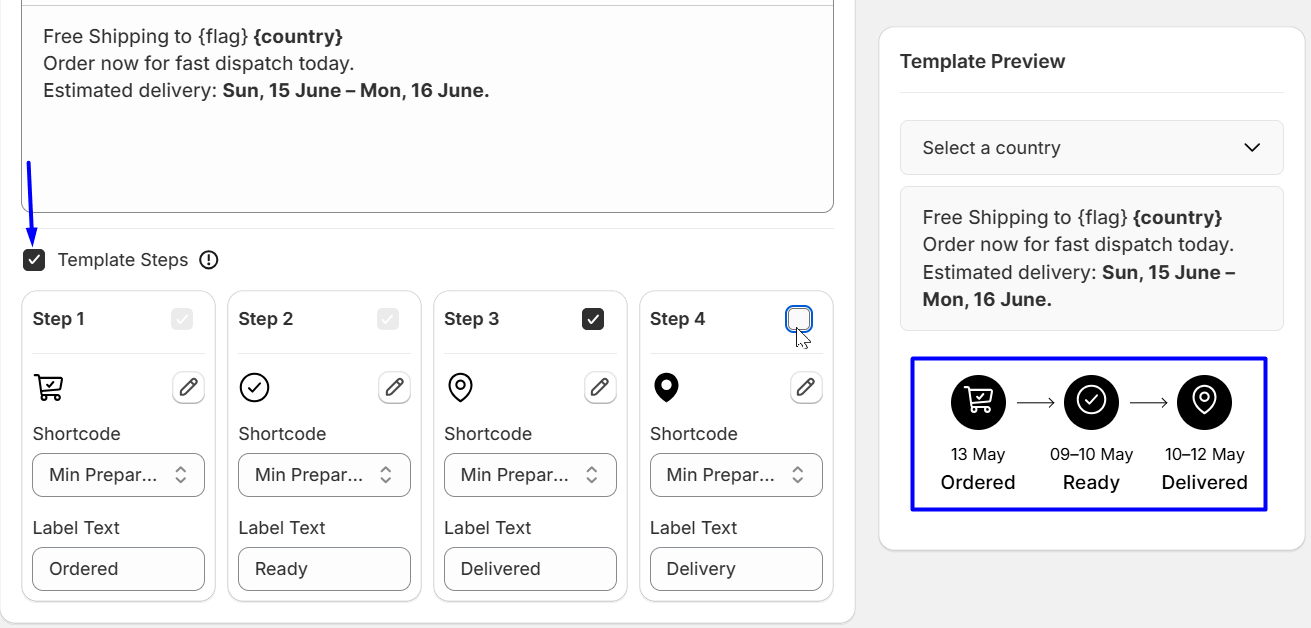1311x628 pixels.
Task: Click the pencil icon in Step 4
Action: tap(806, 387)
